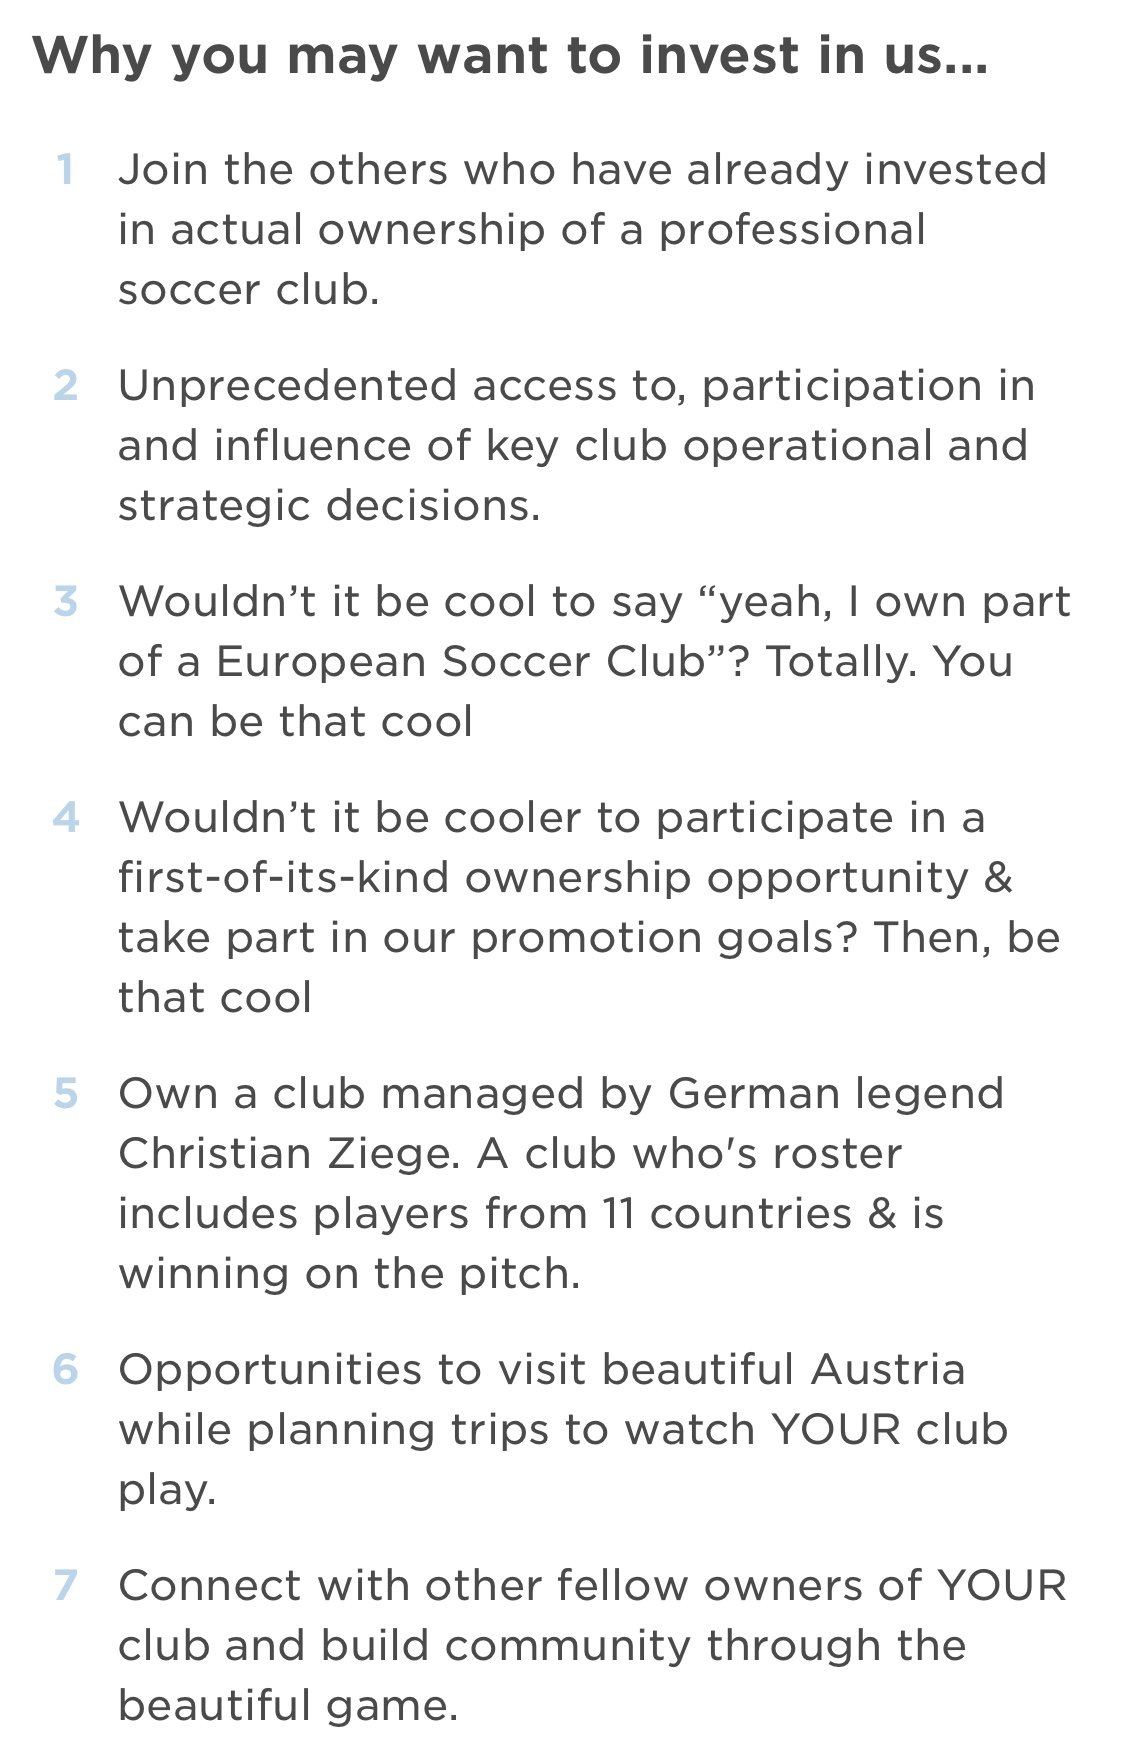The height and width of the screenshot is (1751, 1125).
Task: Click the phrase 'professional soccer club.'
Action: click(x=522, y=259)
